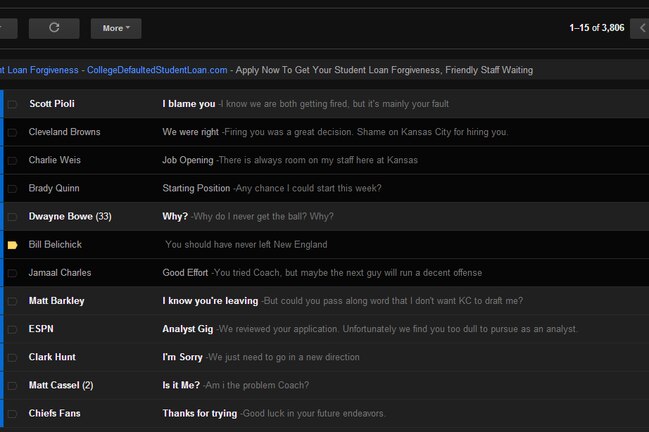Tick the Dwayne Bowe email checkbox

12,217
